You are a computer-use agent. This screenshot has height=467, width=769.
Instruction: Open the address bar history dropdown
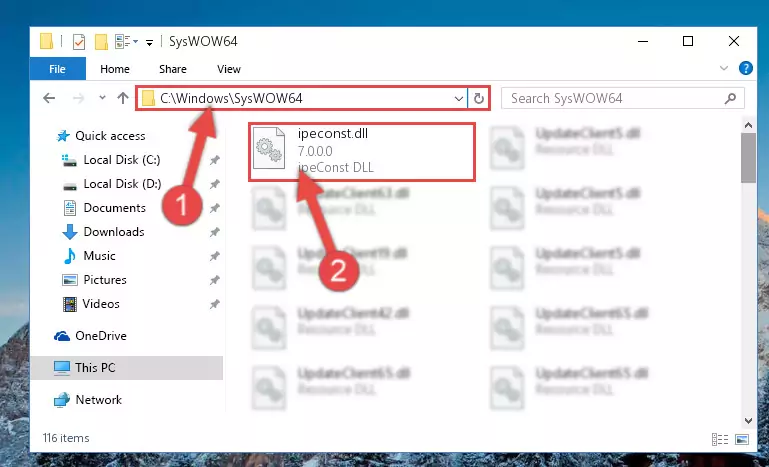tap(459, 99)
